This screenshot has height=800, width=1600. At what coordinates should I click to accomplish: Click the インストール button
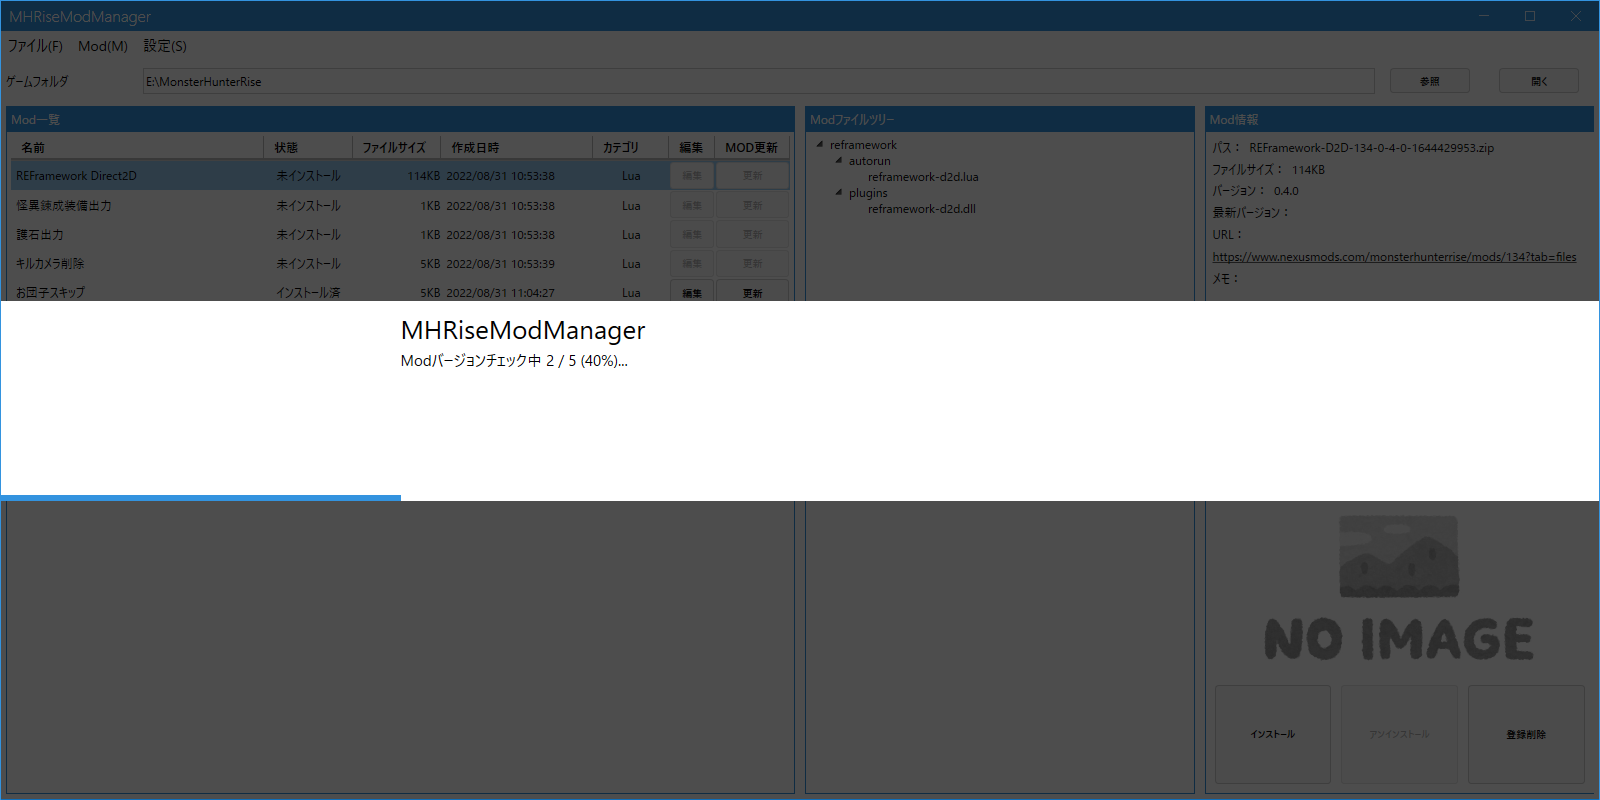[1272, 734]
